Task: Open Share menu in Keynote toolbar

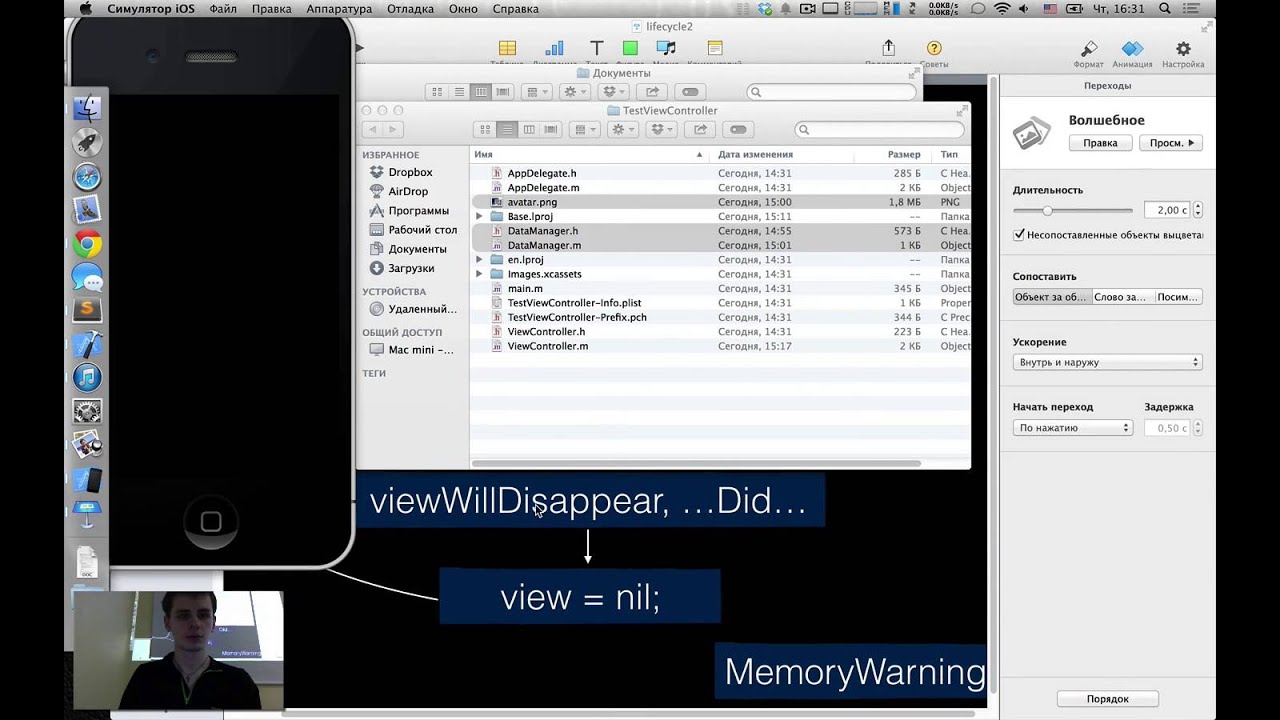Action: 888,48
